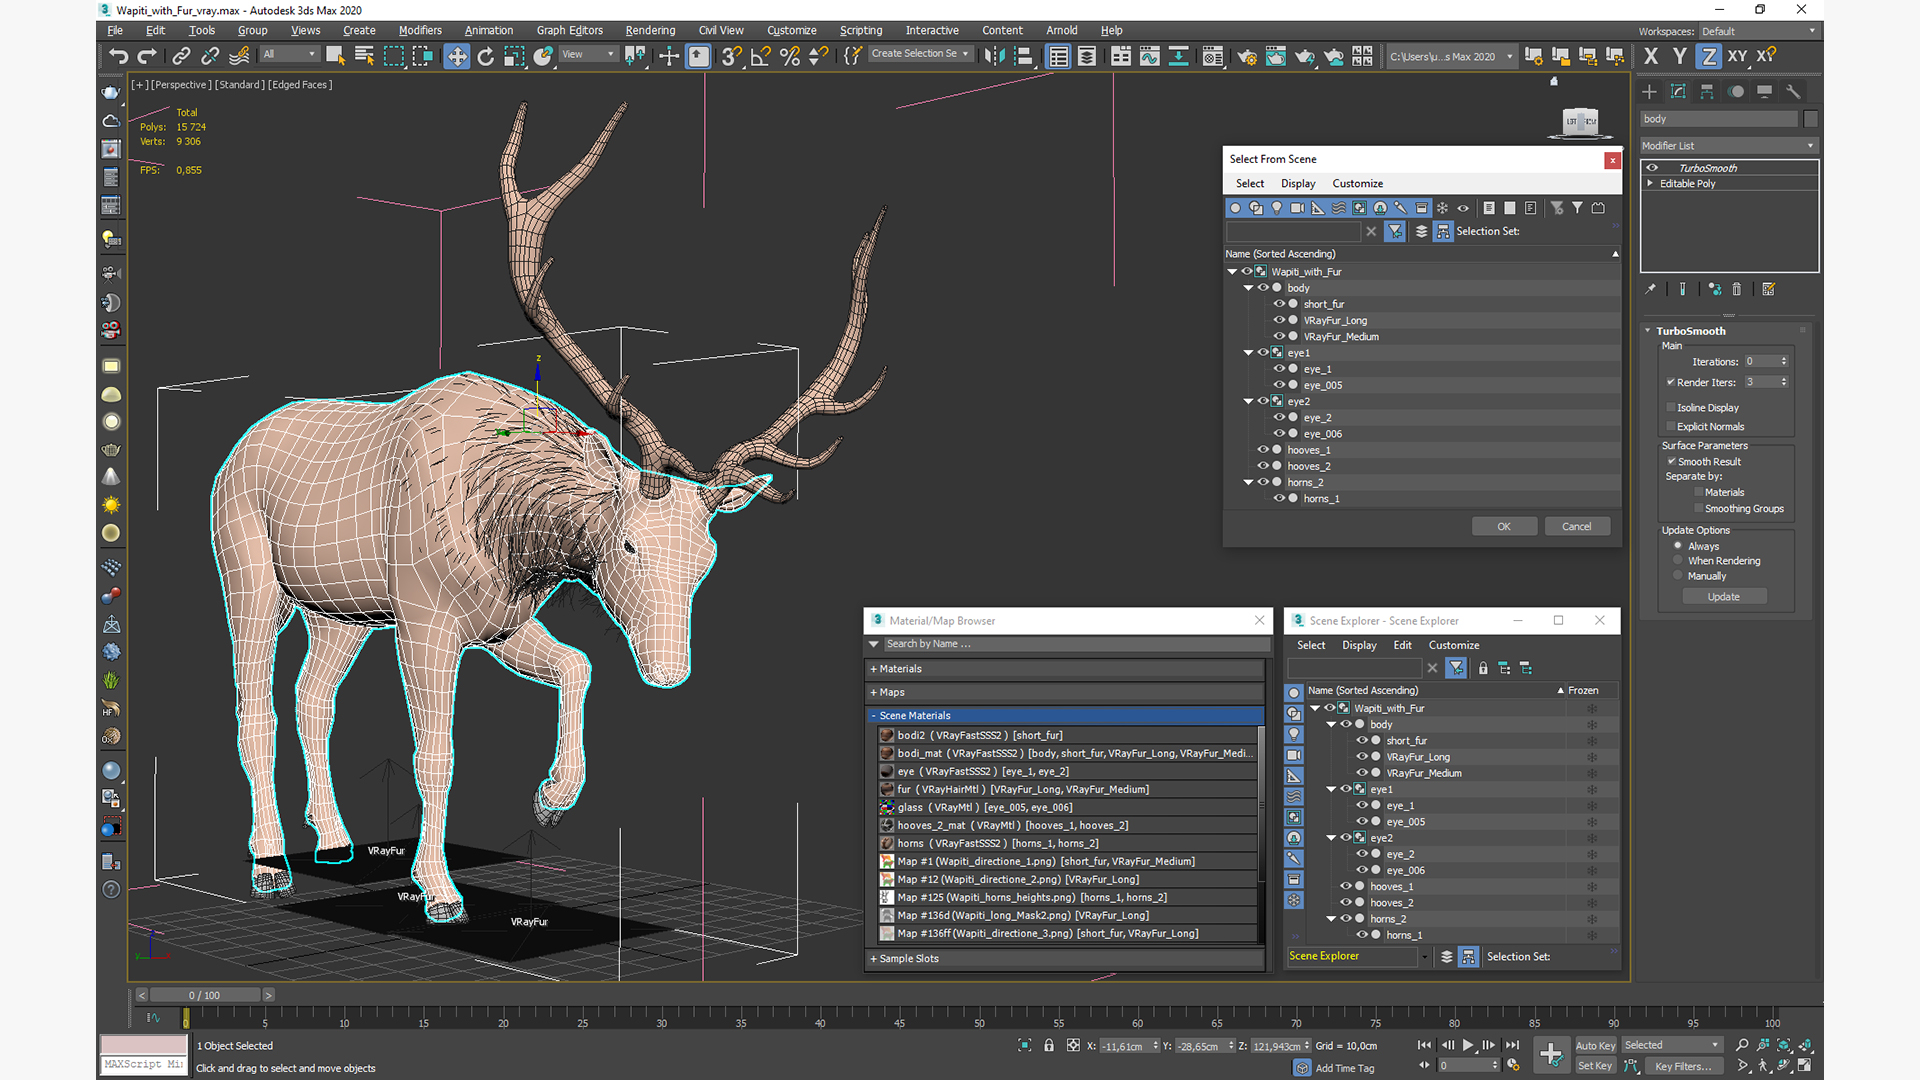The width and height of the screenshot is (1920, 1080).
Task: Click the Play Animation button
Action: point(1468,1046)
